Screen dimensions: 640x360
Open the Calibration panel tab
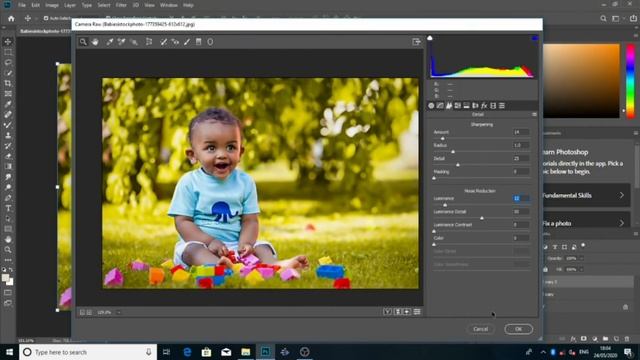click(493, 106)
